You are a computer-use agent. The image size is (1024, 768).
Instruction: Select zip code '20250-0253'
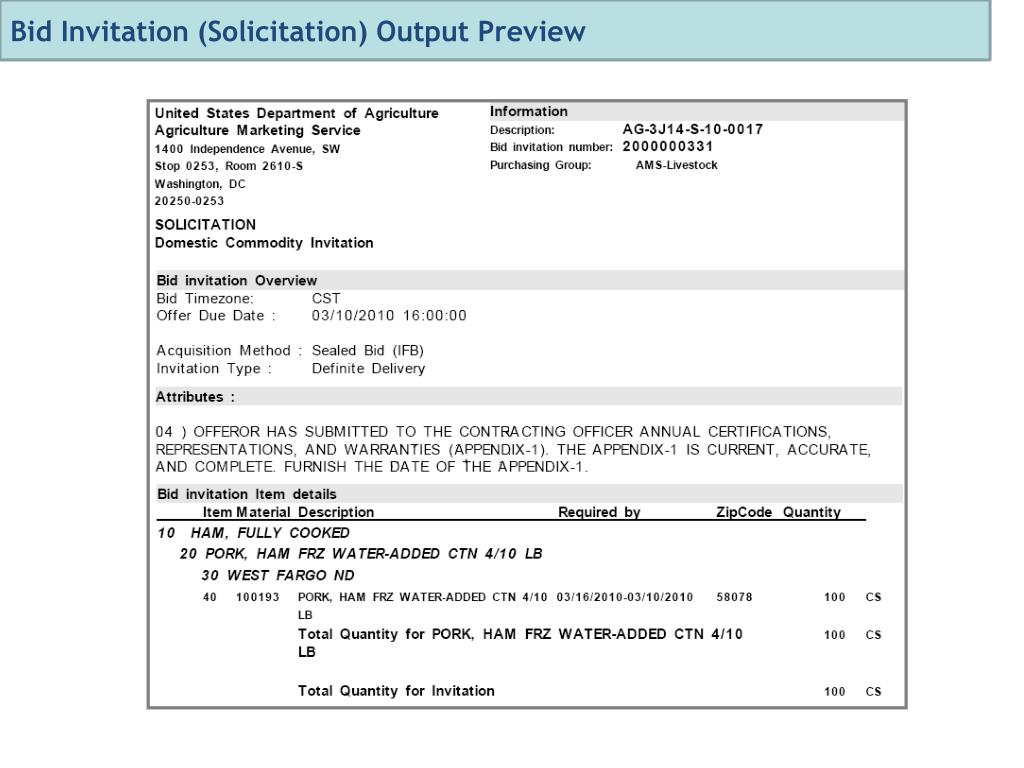[189, 201]
